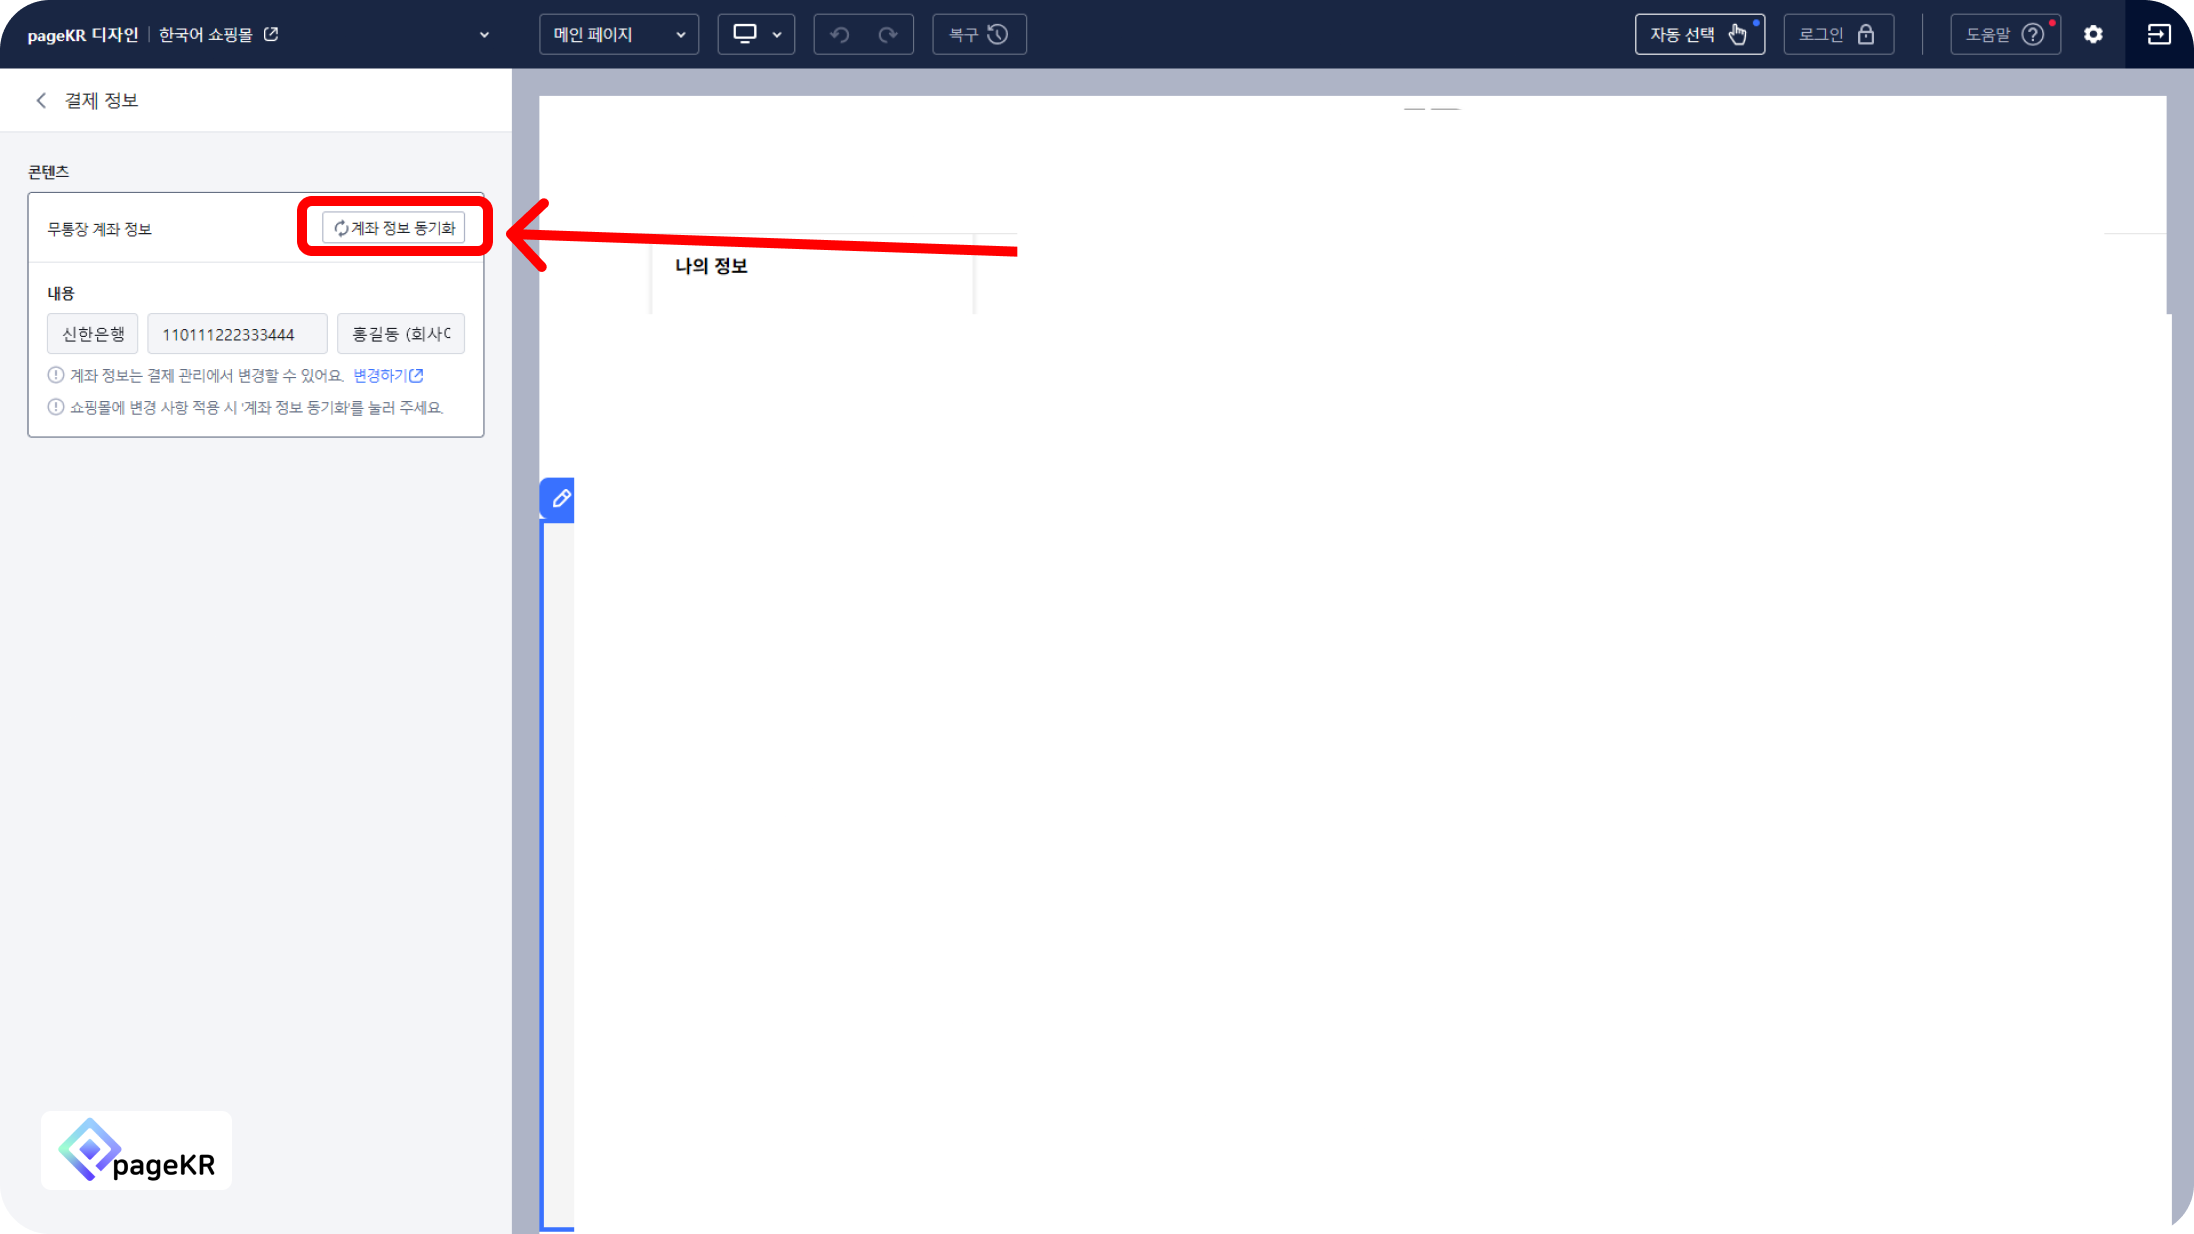The image size is (2194, 1234).
Task: Click the back arrow beside 결제 정보
Action: pos(41,100)
